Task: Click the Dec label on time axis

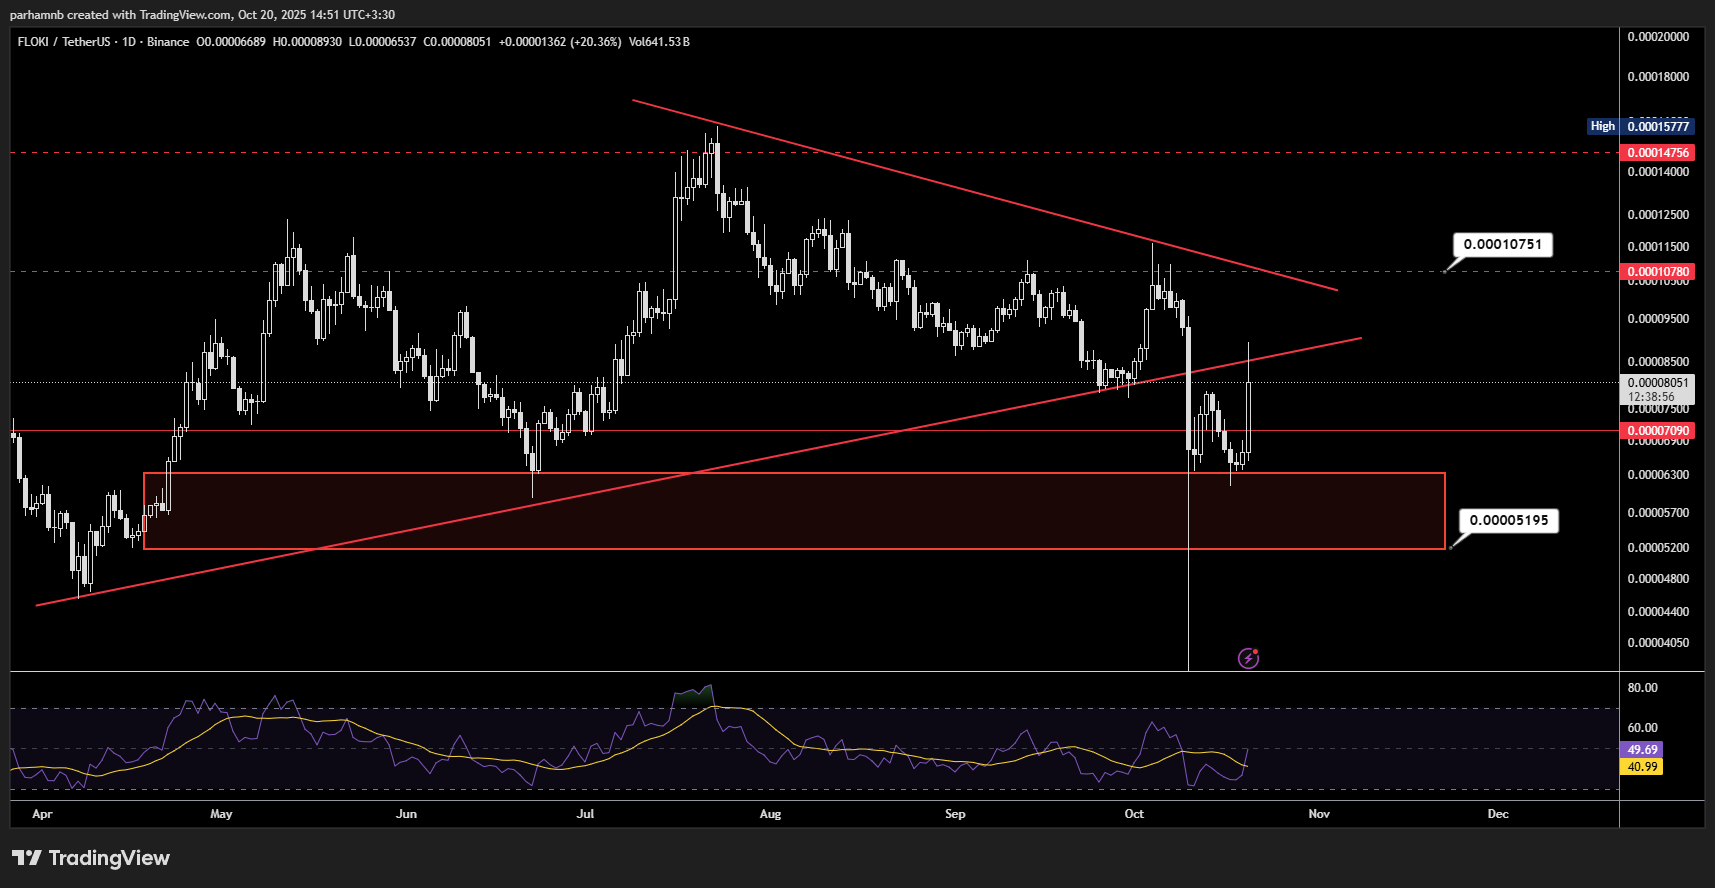Action: click(x=1497, y=814)
